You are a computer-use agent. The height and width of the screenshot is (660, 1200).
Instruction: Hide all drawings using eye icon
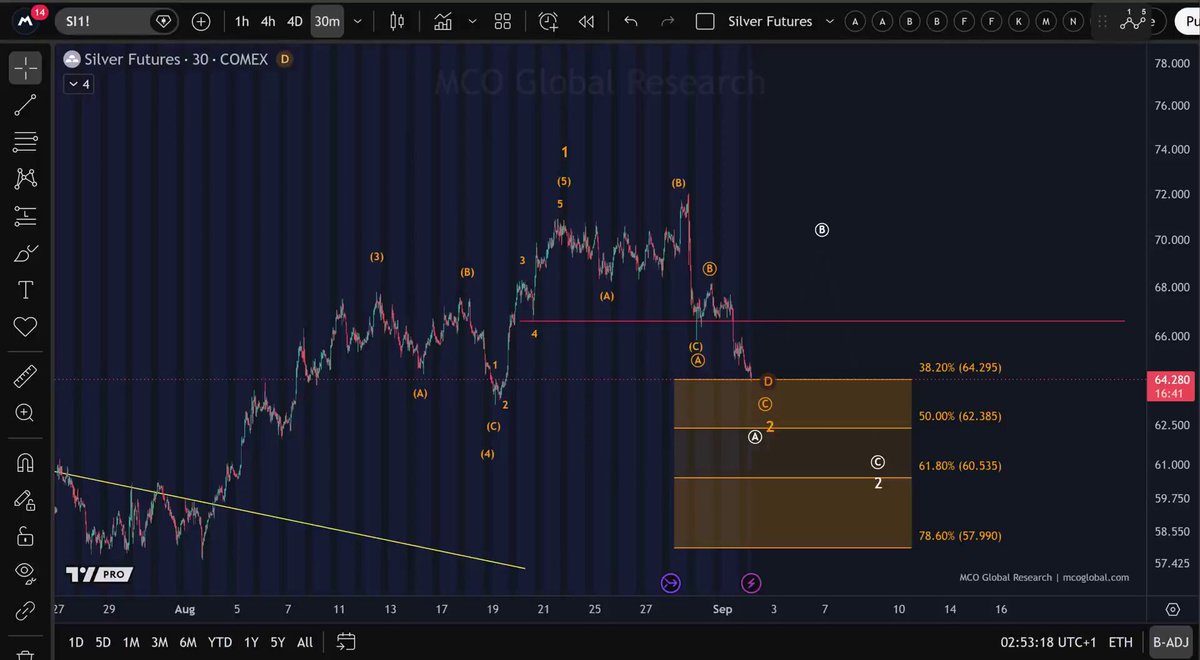25,572
